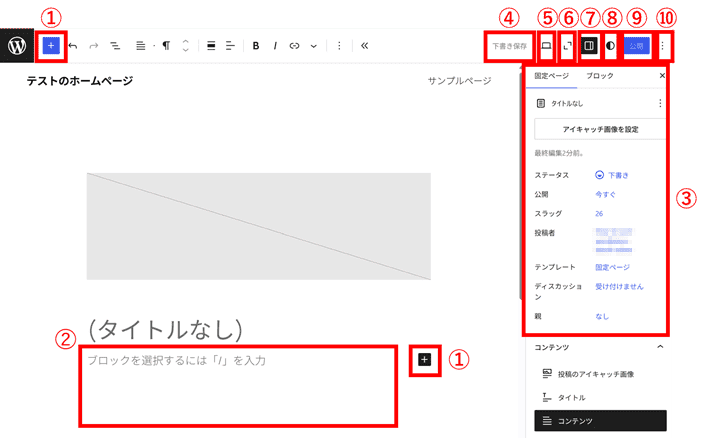Open the publish date 今すぐ
The image size is (710, 438).
pyautogui.click(x=605, y=194)
